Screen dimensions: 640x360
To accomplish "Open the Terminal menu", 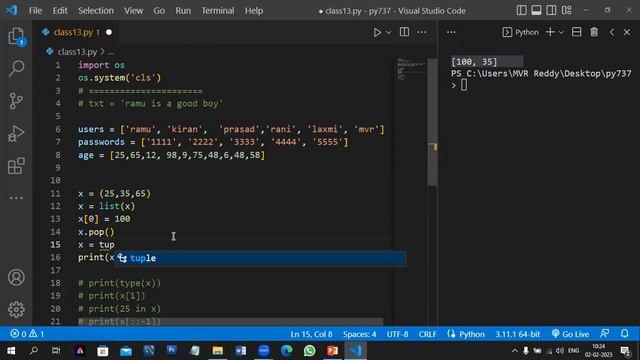I will coord(218,11).
